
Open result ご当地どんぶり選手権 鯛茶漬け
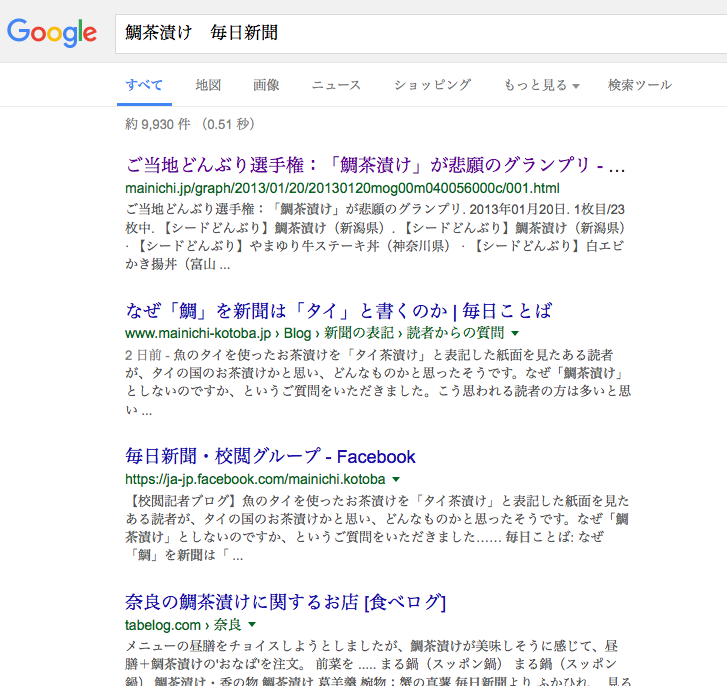click(375, 165)
